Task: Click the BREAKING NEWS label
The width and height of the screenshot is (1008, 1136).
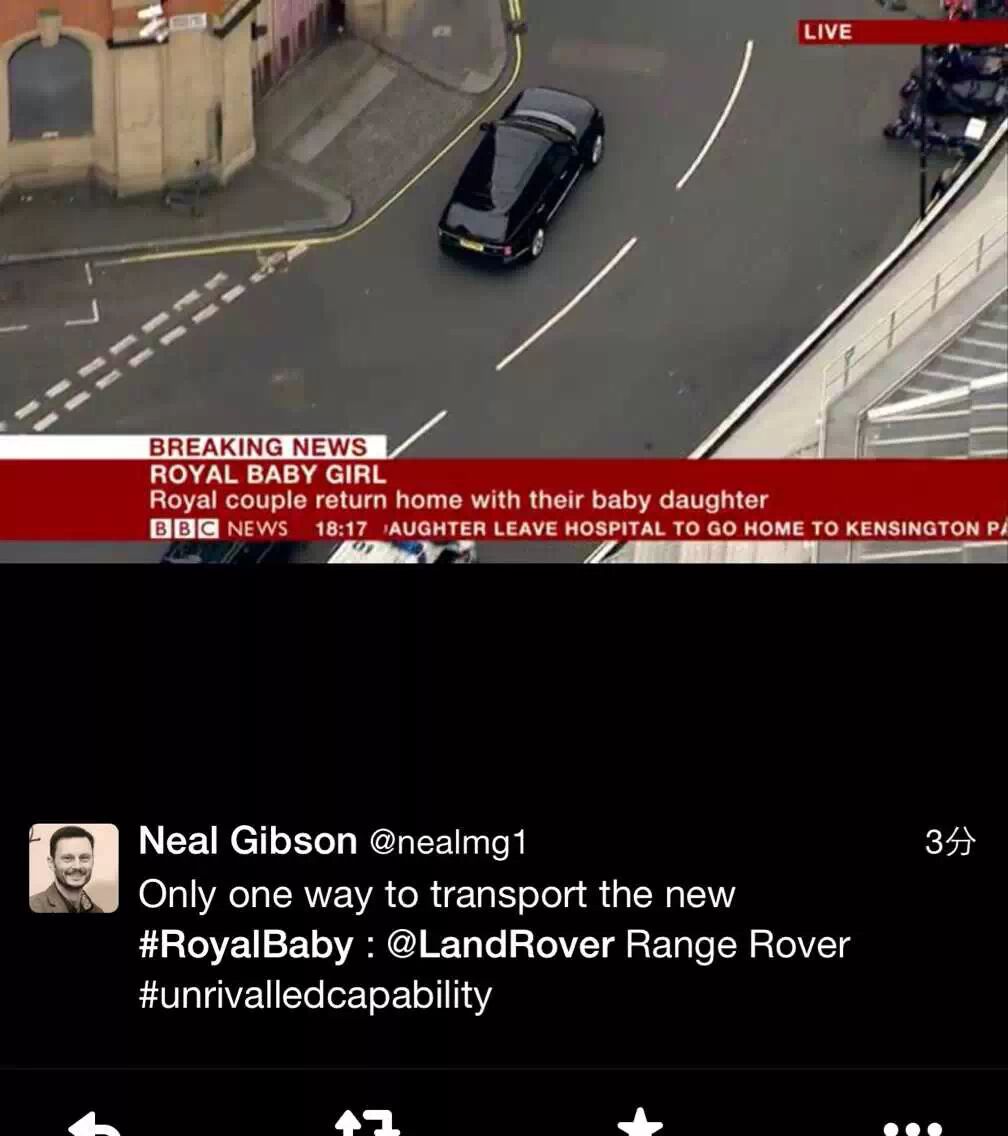Action: pyautogui.click(x=258, y=446)
